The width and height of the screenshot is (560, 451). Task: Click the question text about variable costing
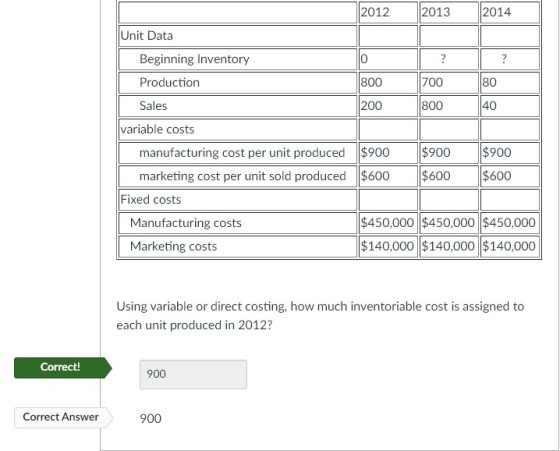(320, 316)
